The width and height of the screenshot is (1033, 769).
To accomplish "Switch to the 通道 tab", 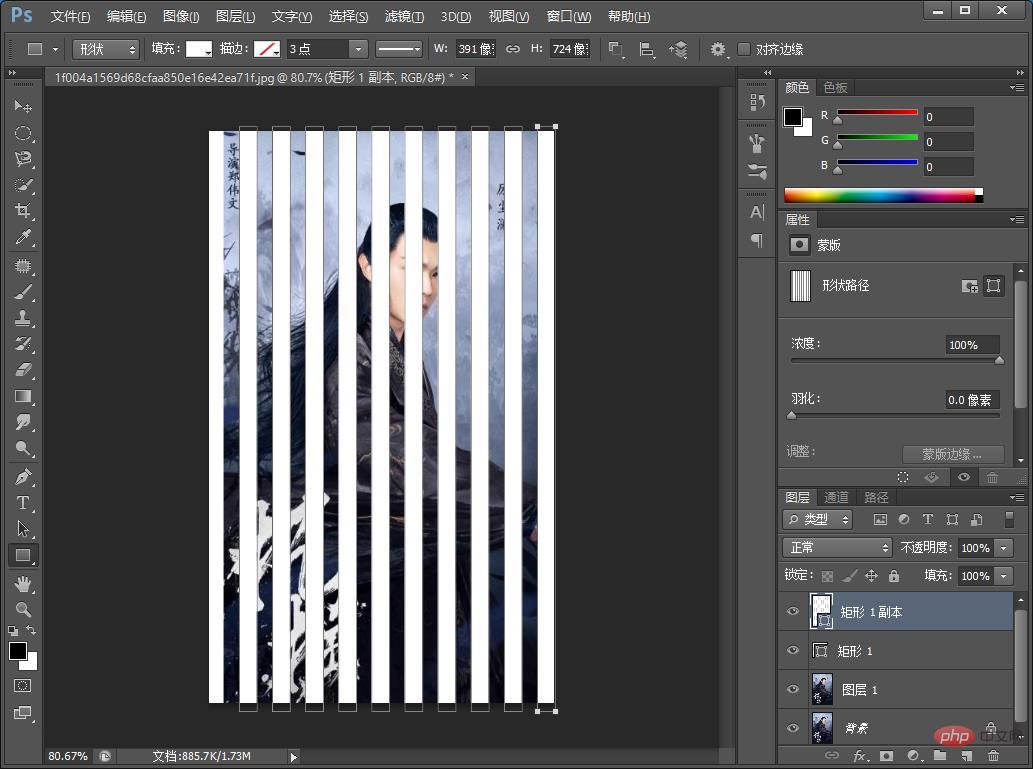I will (x=836, y=497).
